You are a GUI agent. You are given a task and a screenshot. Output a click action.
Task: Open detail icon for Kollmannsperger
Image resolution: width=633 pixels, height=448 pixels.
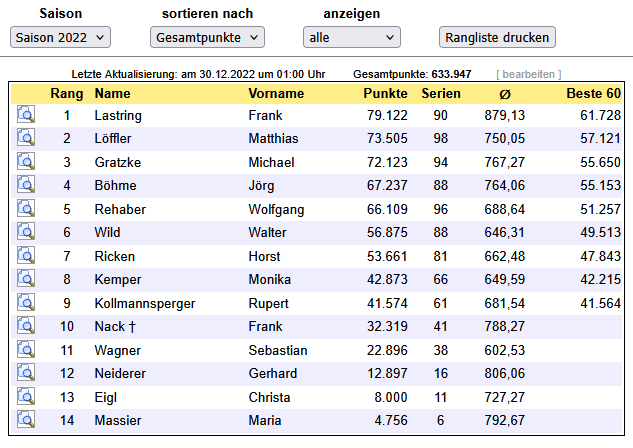(26, 303)
